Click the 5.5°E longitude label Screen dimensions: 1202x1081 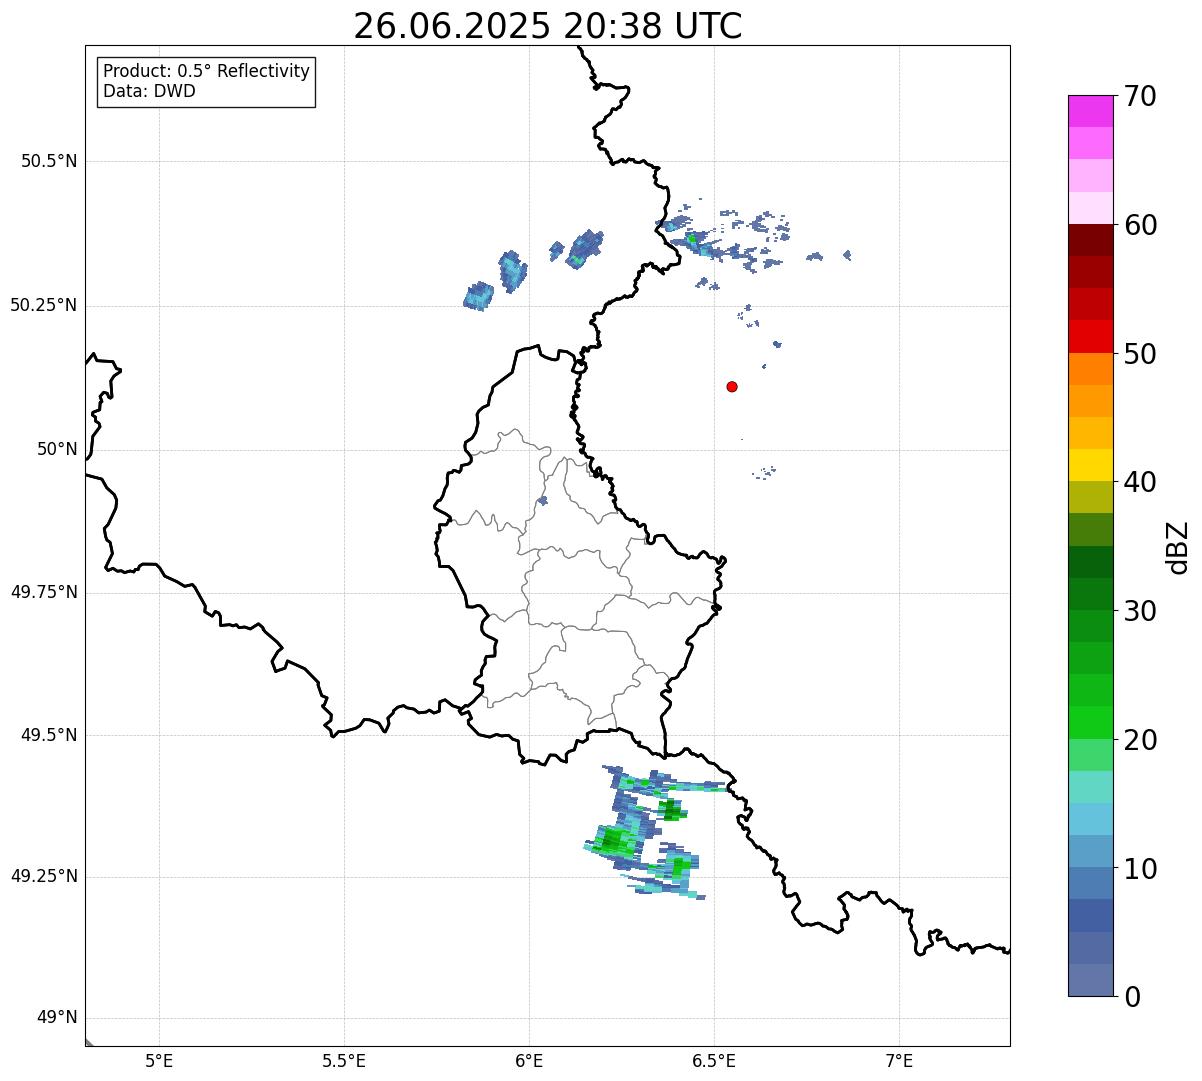tap(344, 1060)
